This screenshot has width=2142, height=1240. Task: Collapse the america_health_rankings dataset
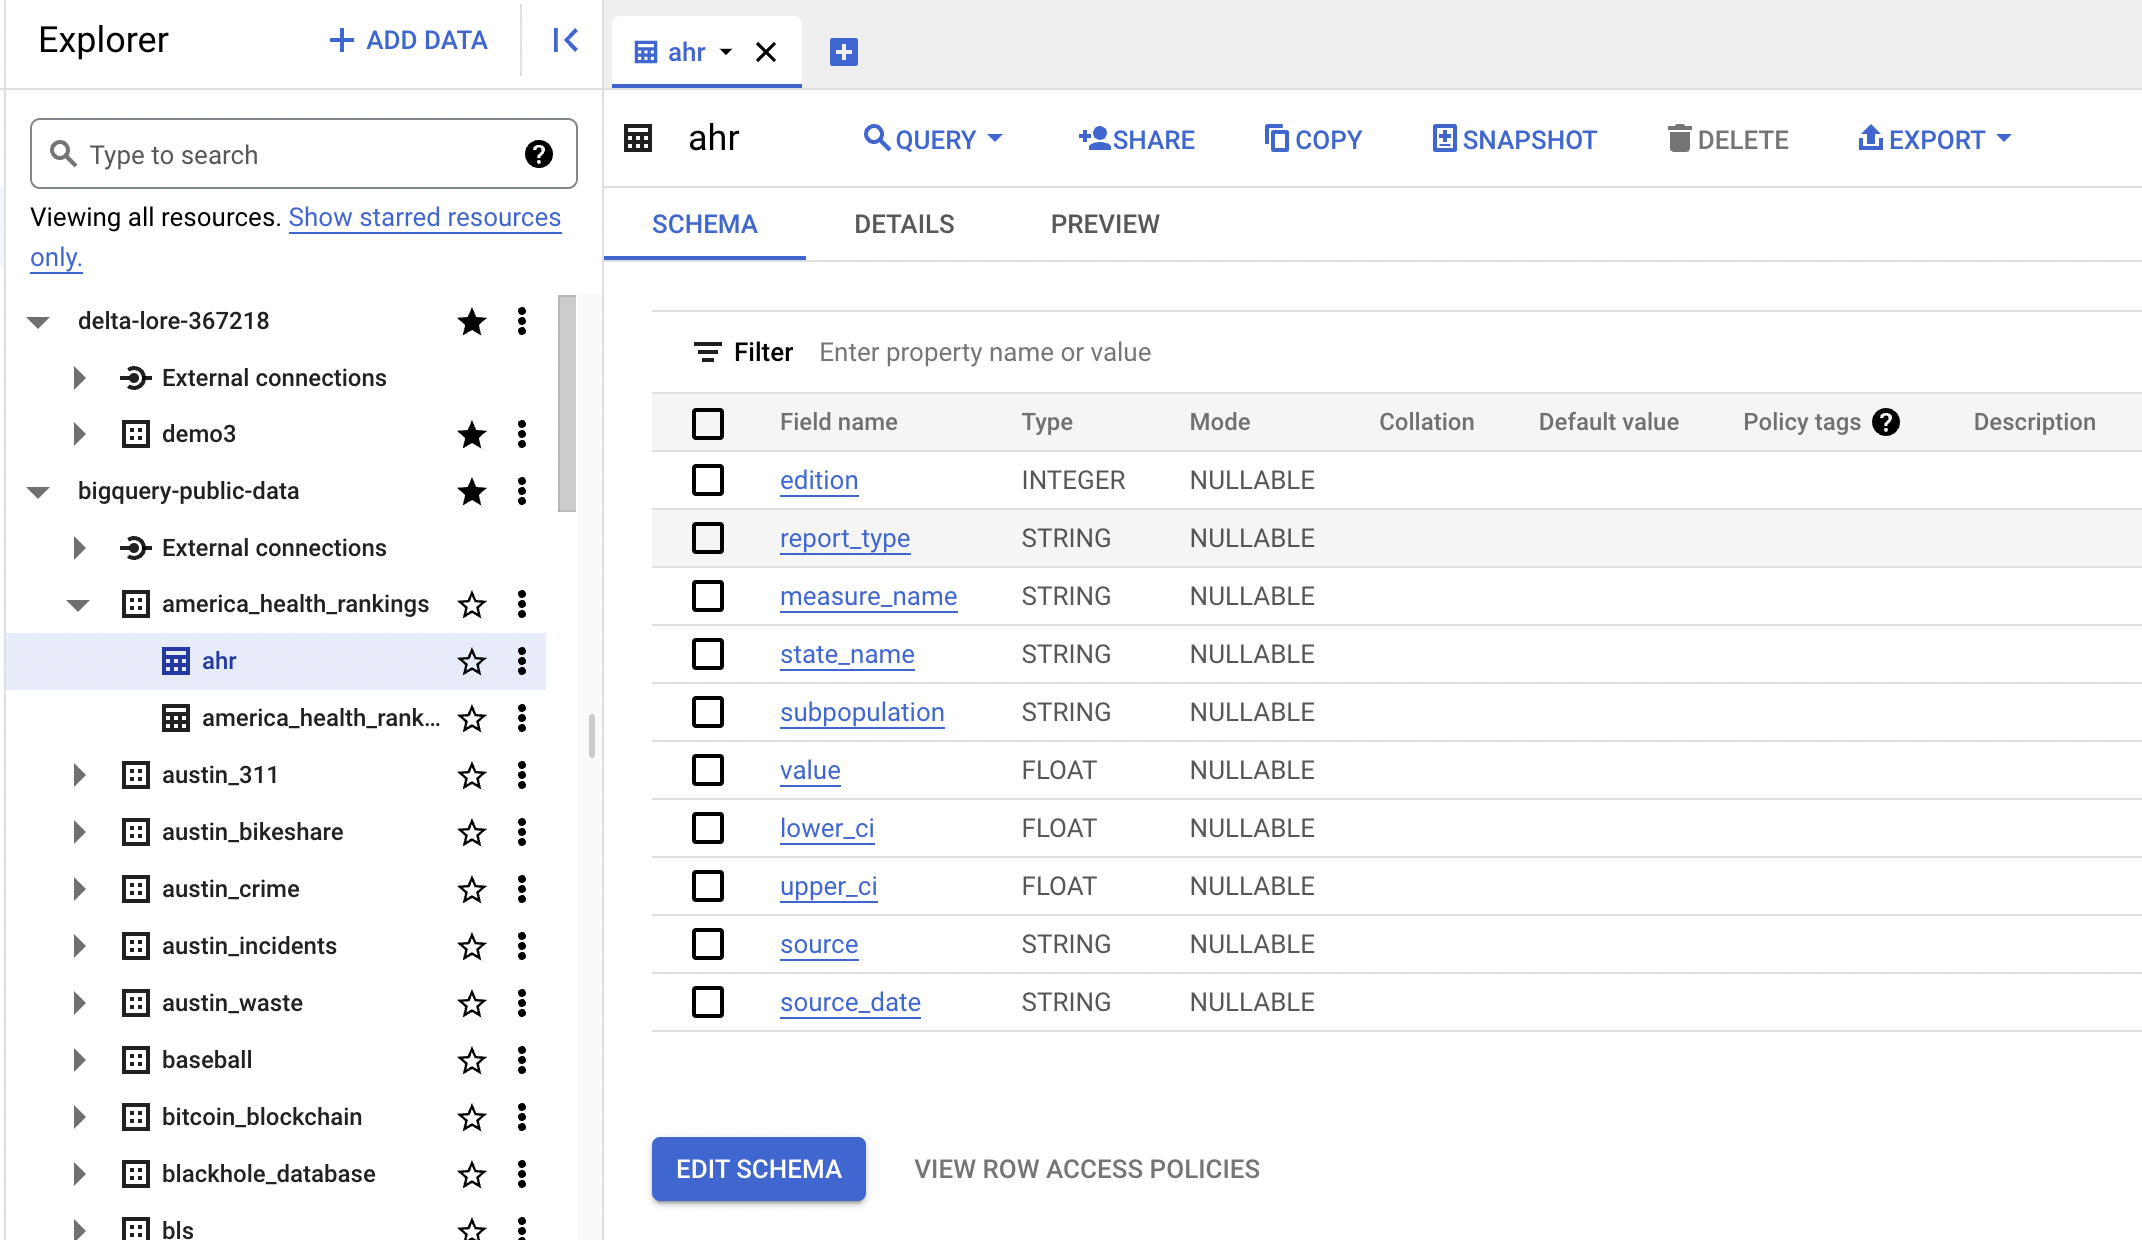click(78, 604)
